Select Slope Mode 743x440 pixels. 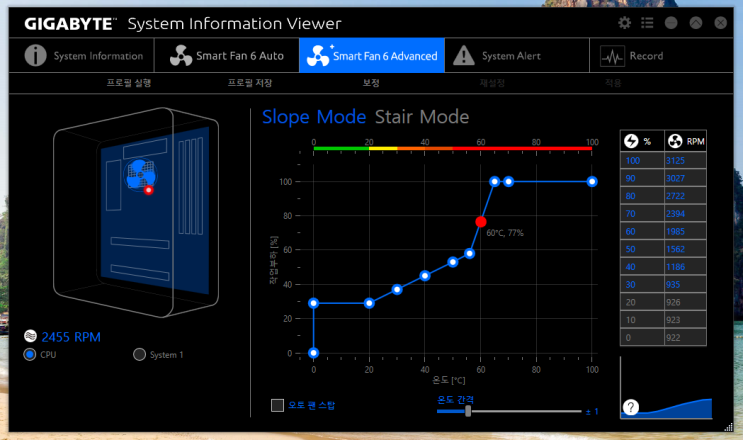point(314,117)
